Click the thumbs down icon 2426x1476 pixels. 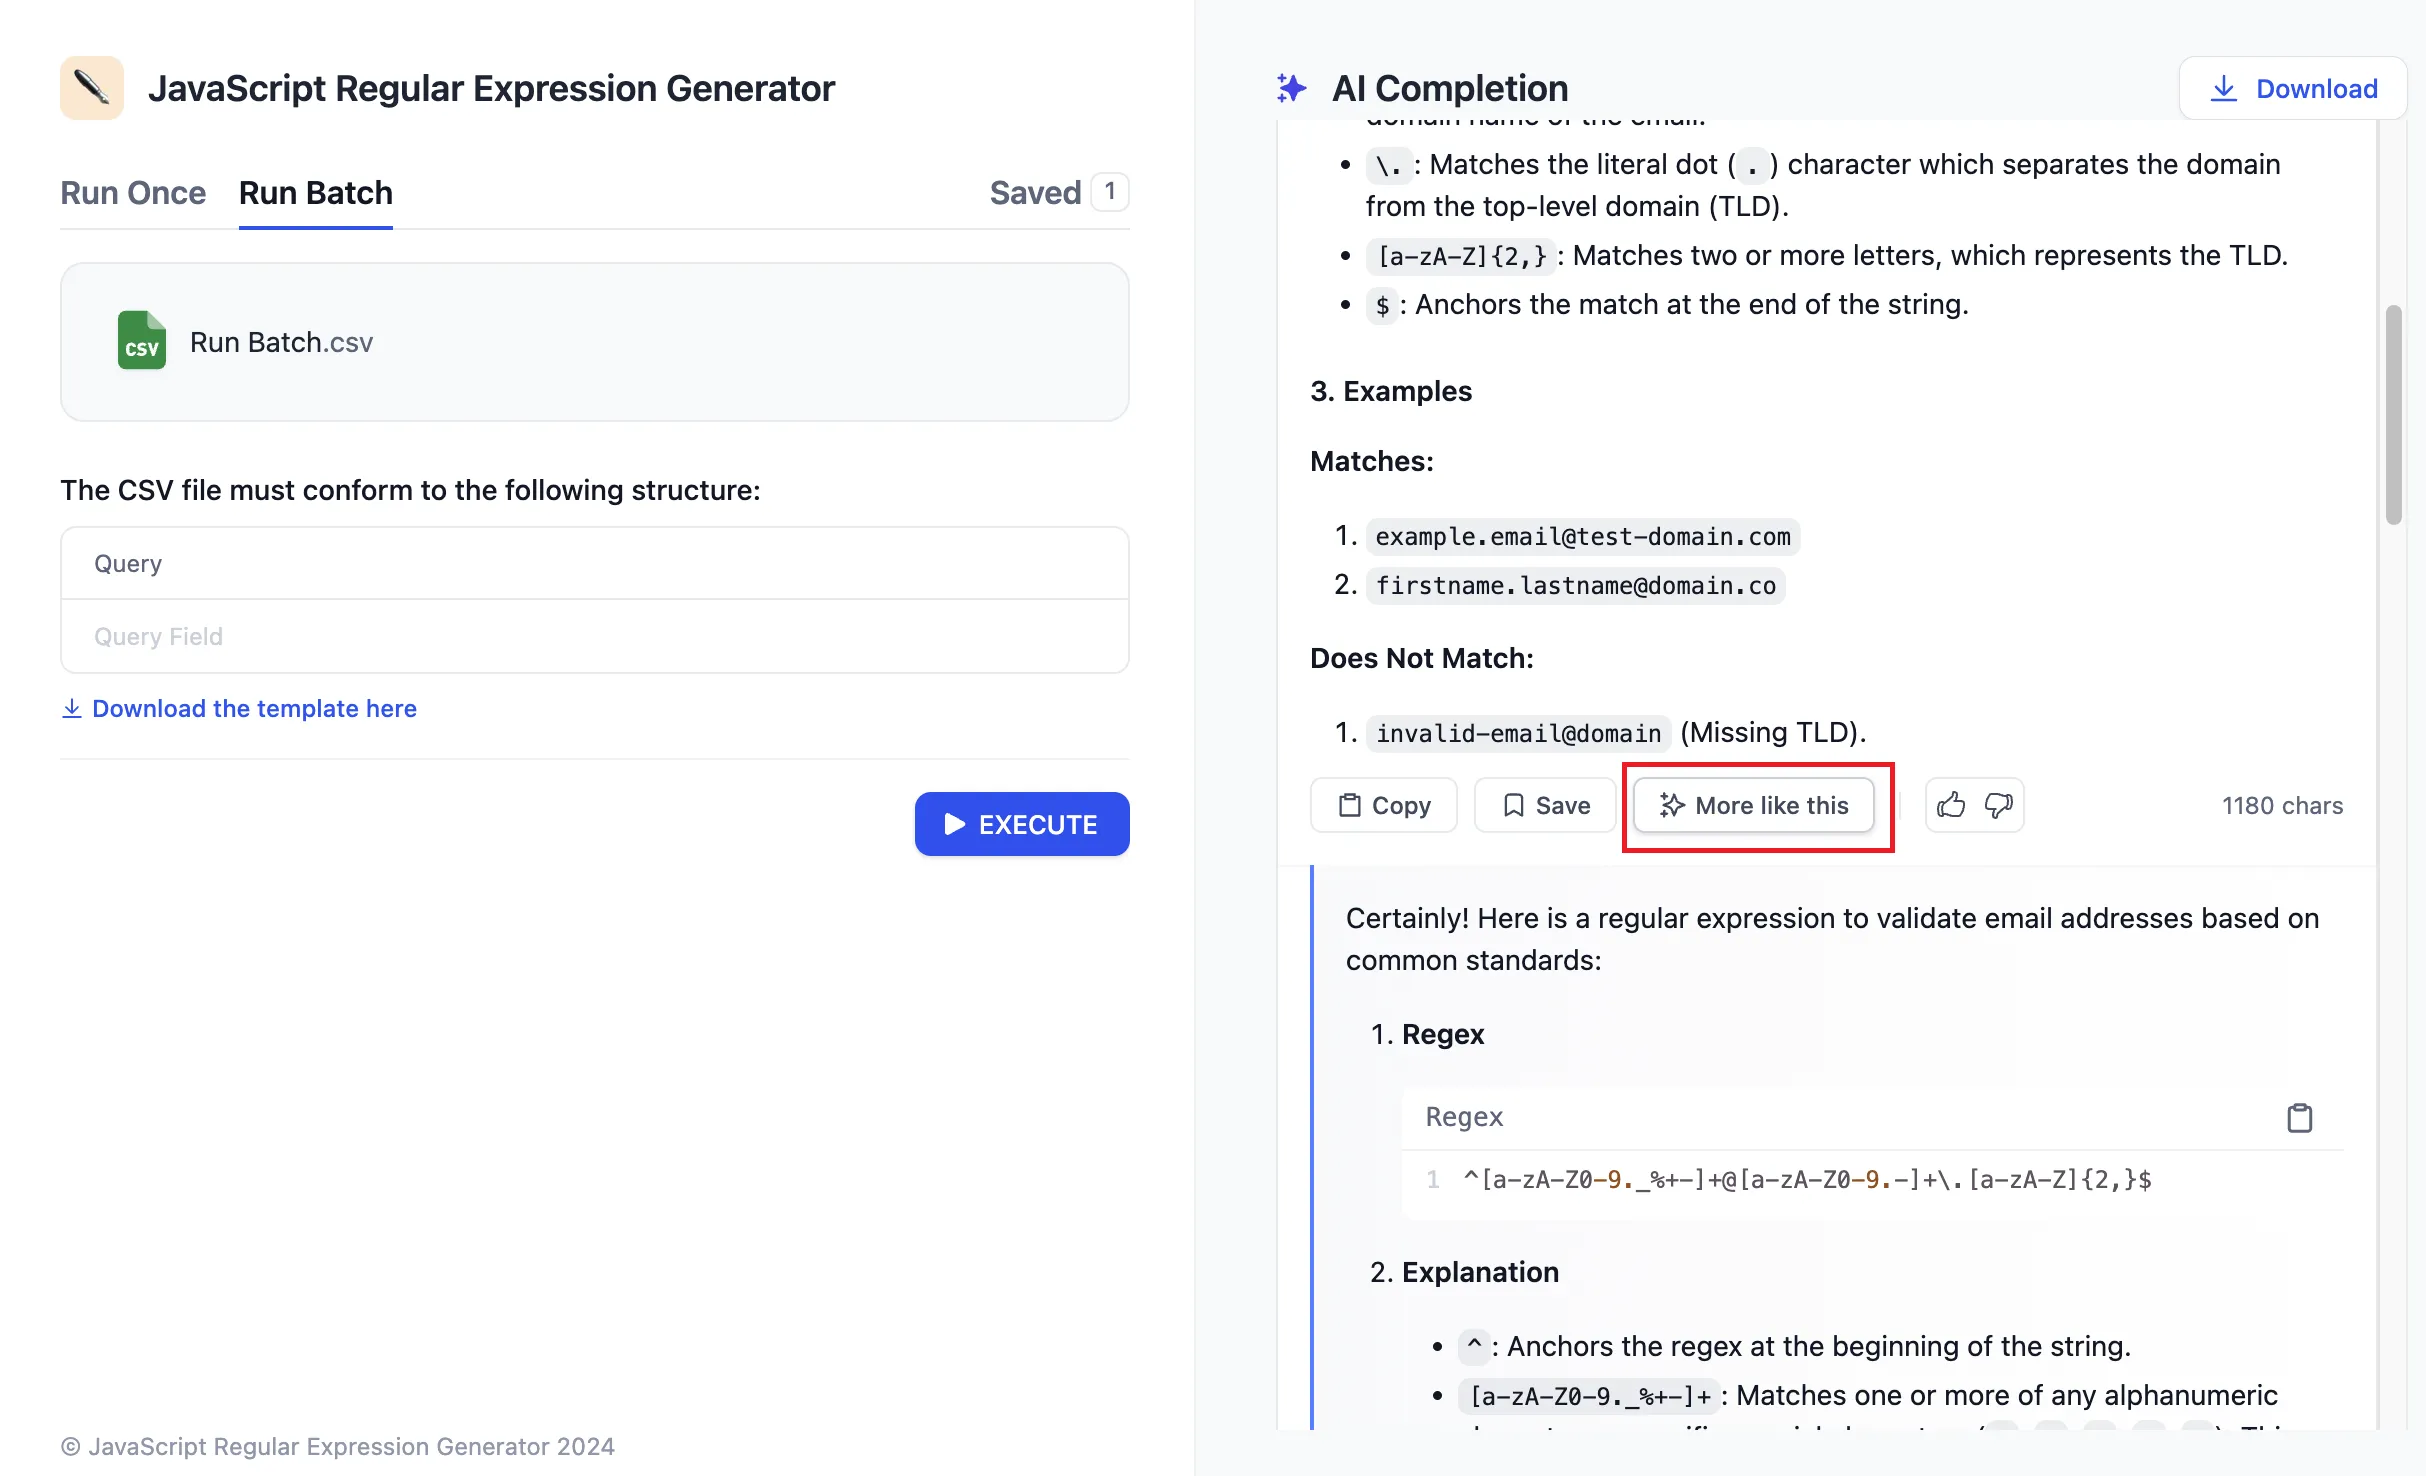1998,805
